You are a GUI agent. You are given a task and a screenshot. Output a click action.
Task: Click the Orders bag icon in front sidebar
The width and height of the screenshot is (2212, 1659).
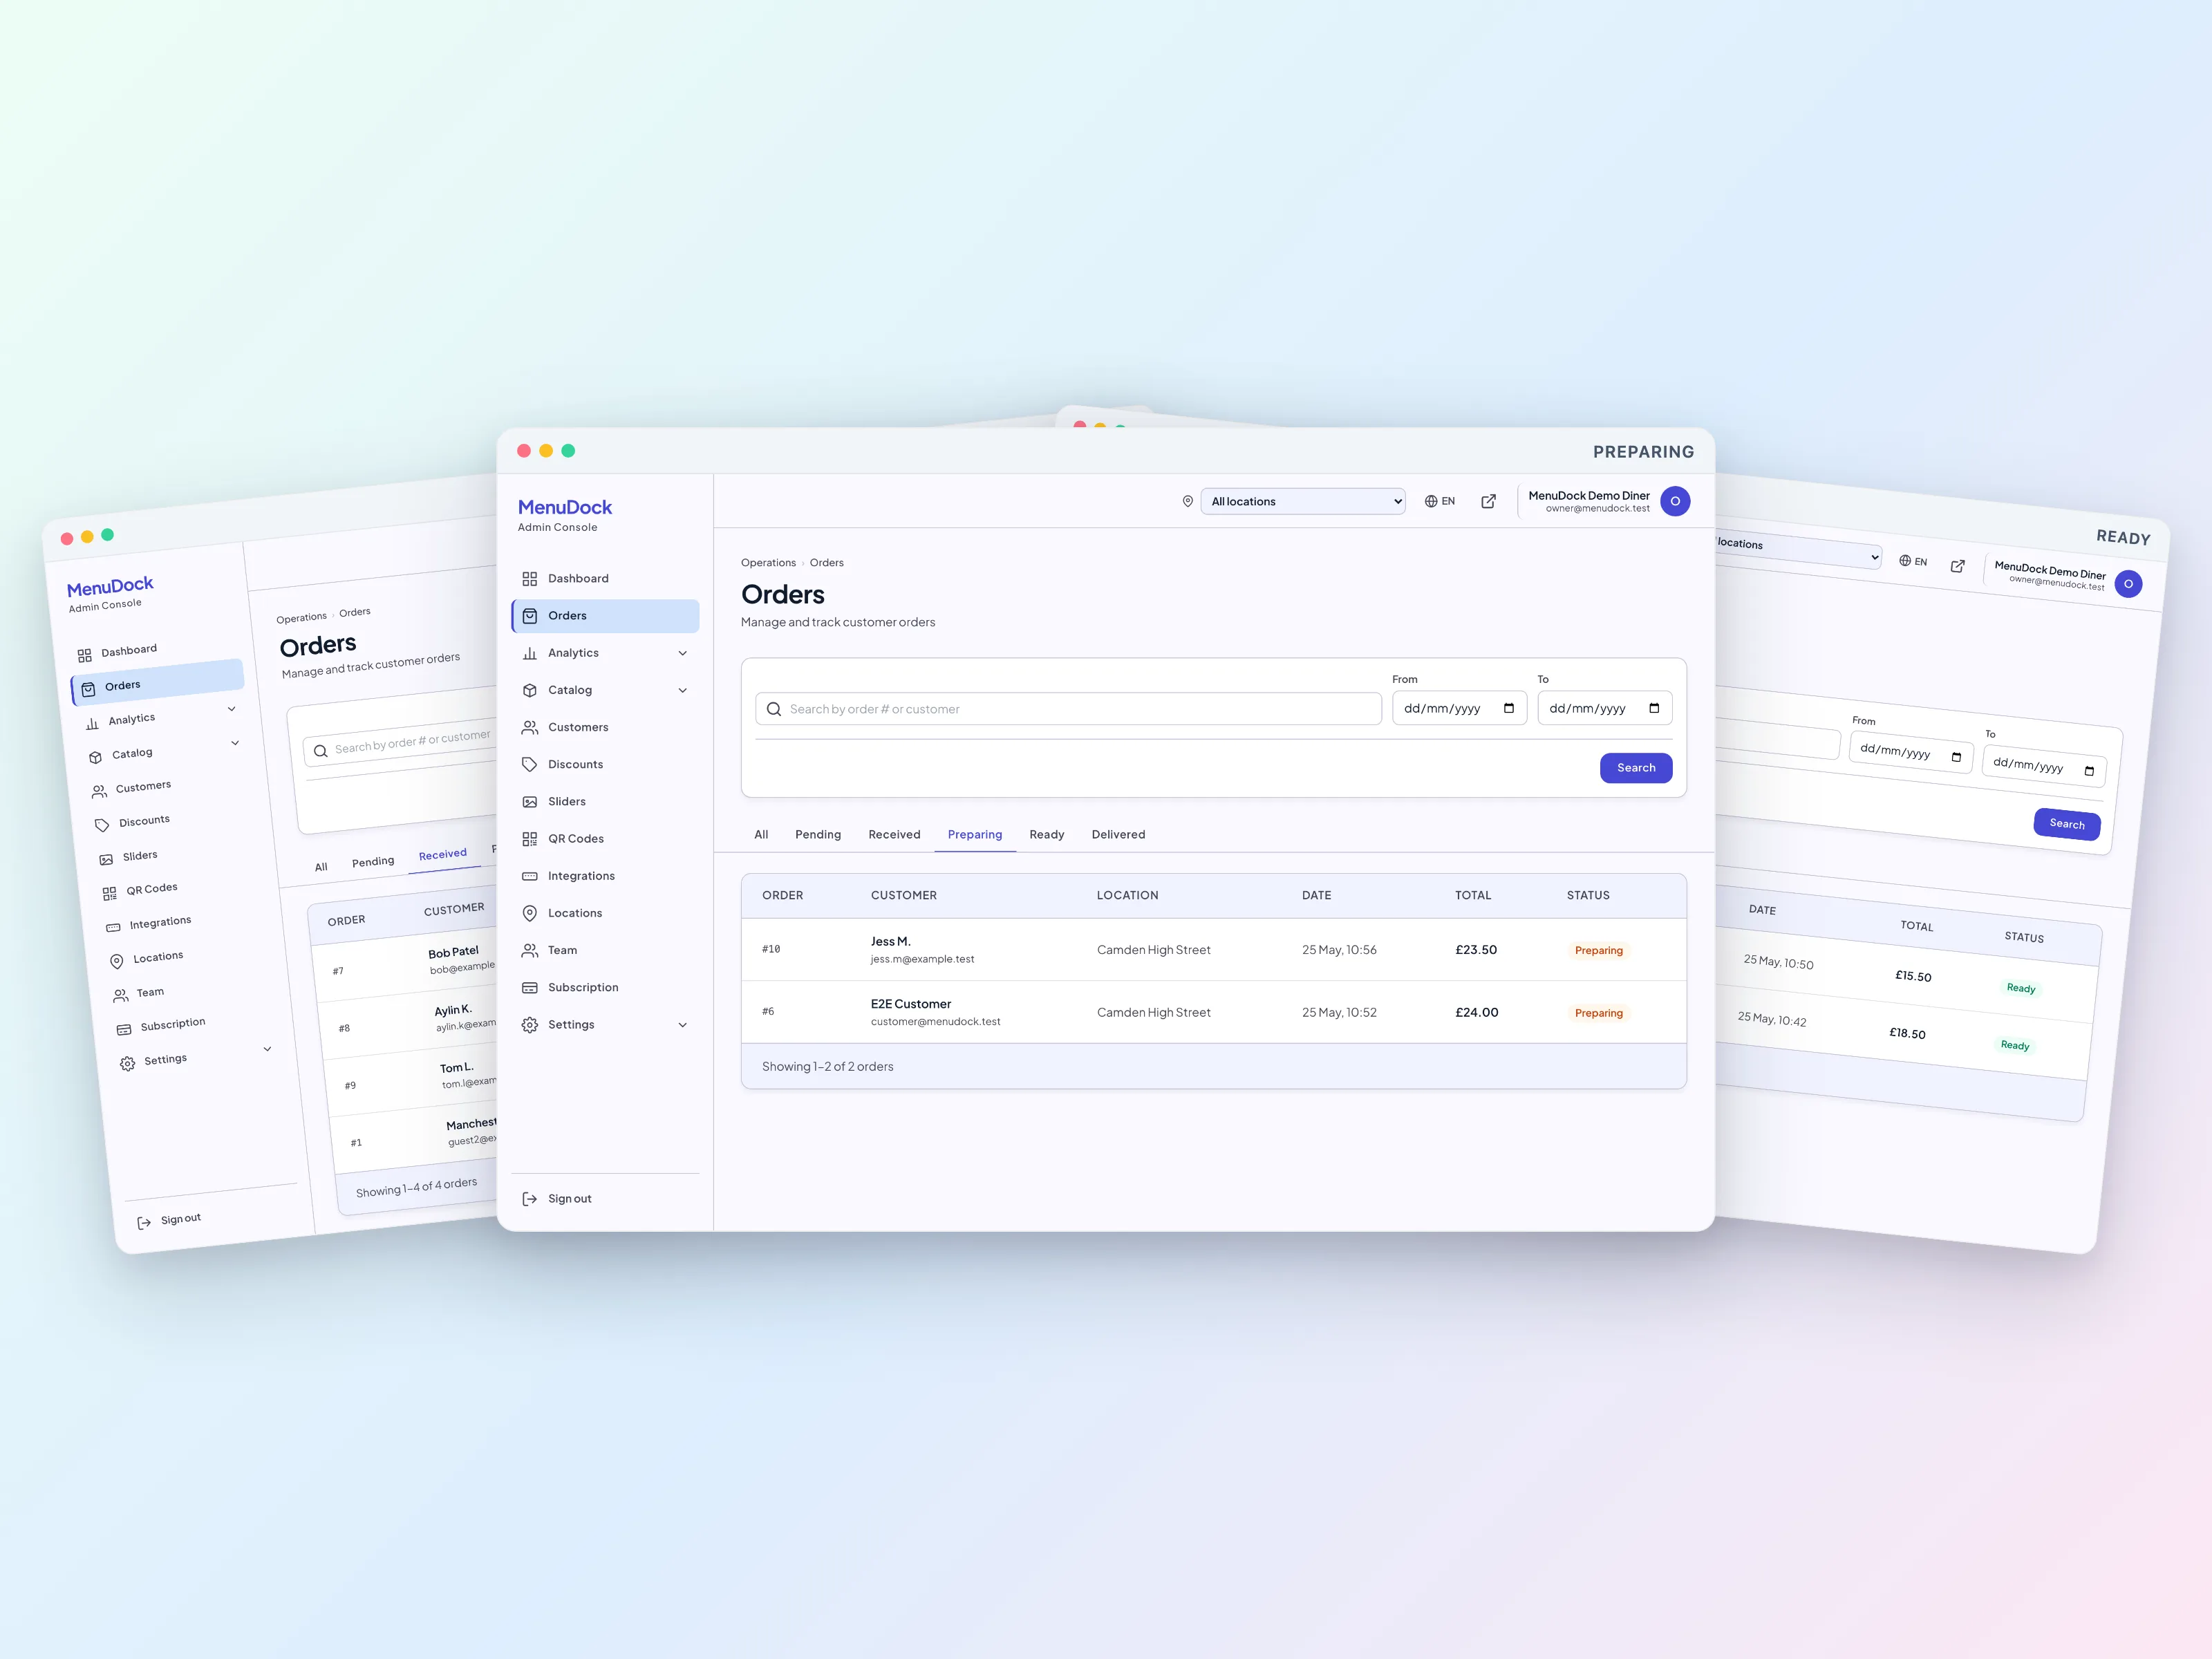(530, 615)
